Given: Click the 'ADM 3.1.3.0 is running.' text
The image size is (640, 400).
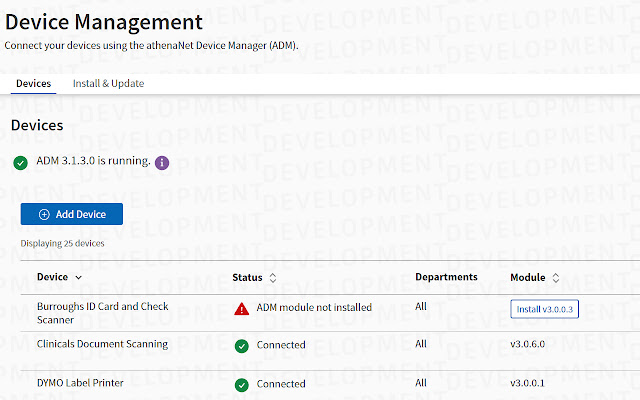Looking at the screenshot, I should (x=93, y=161).
